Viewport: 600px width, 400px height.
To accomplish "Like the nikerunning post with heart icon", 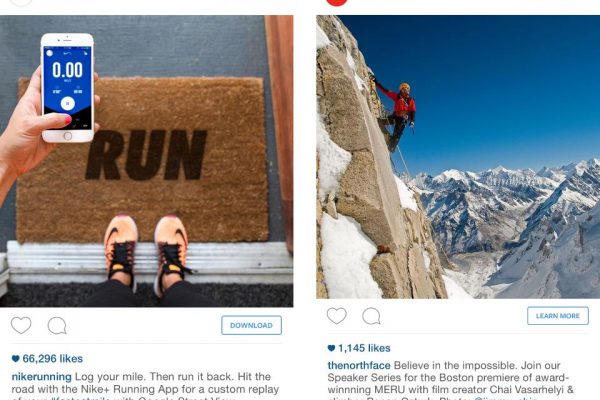I will pyautogui.click(x=21, y=326).
